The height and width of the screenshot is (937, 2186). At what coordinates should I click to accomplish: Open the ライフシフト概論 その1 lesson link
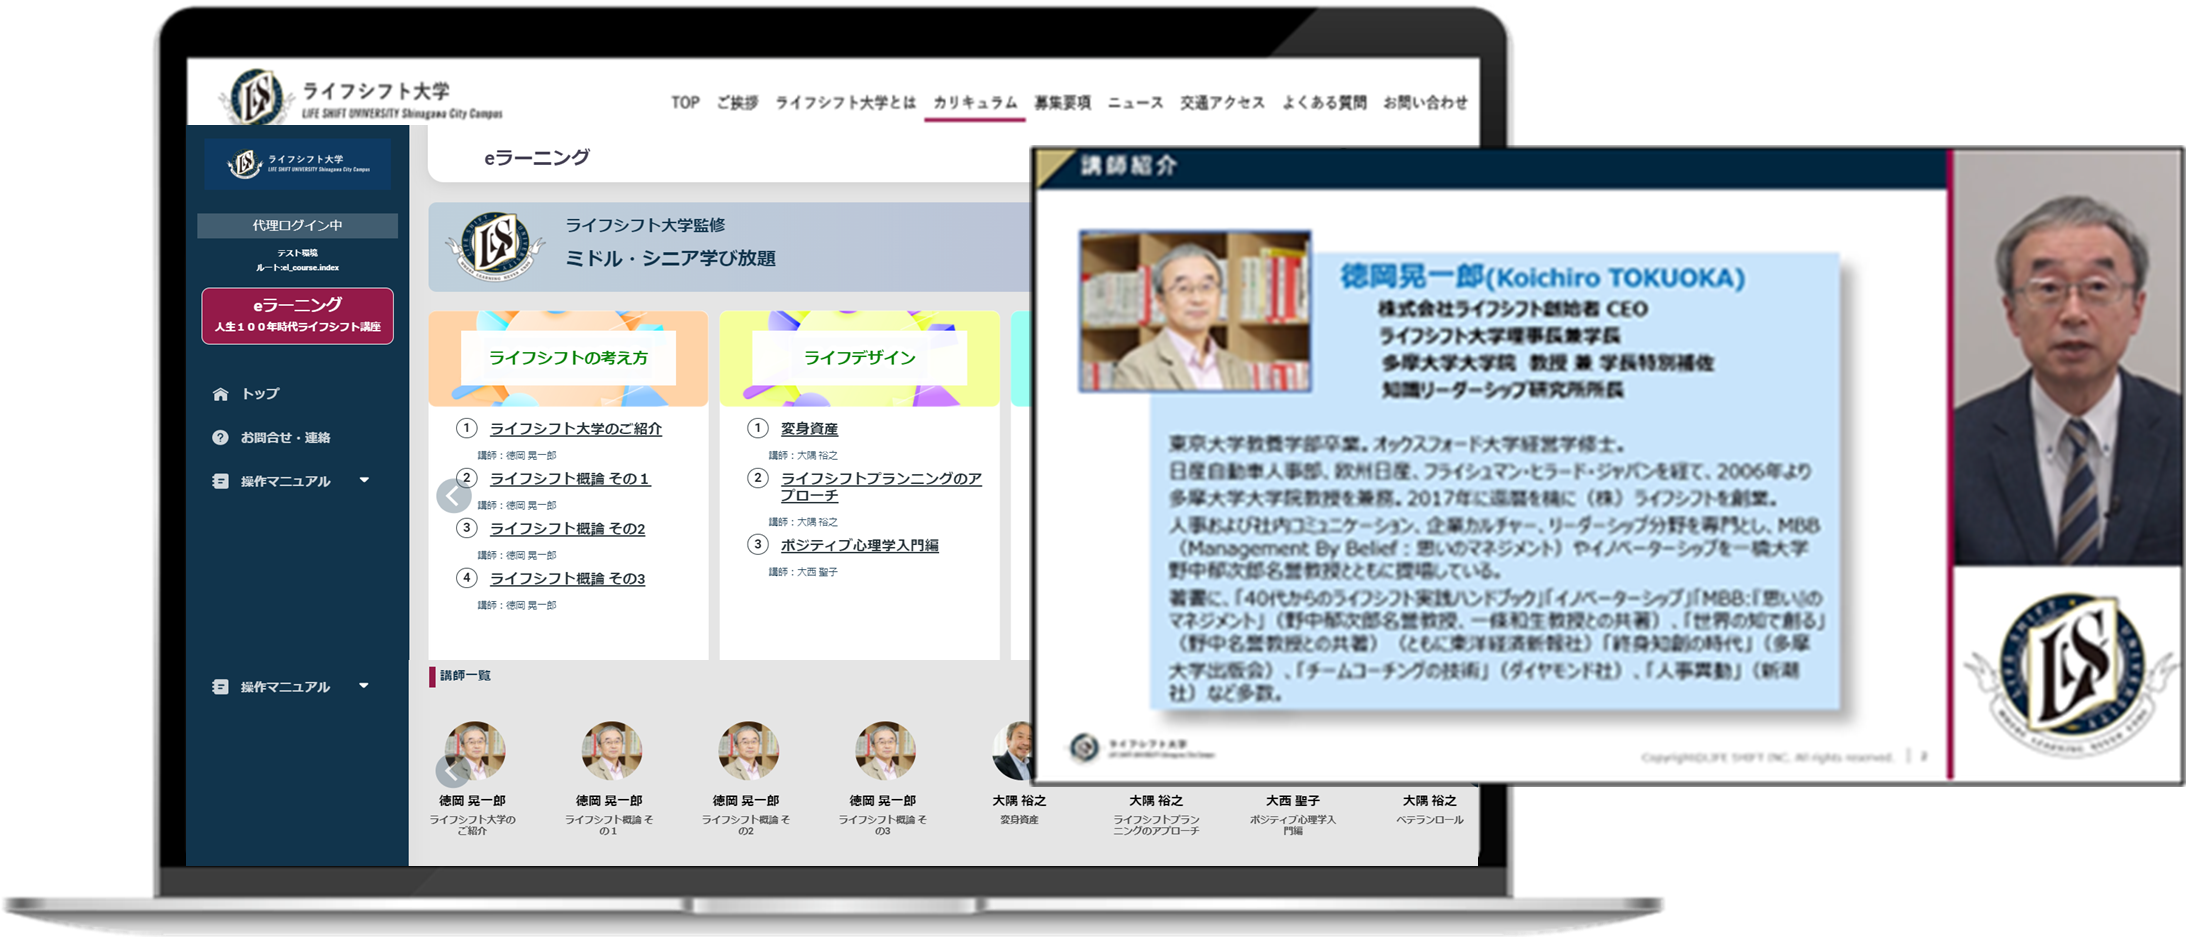570,479
